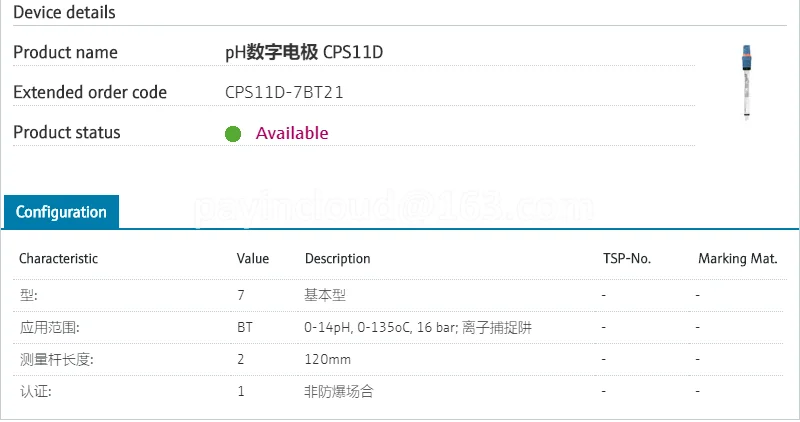This screenshot has width=800, height=422.
Task: Select the 认证 characteristic row label
Action: click(36, 391)
